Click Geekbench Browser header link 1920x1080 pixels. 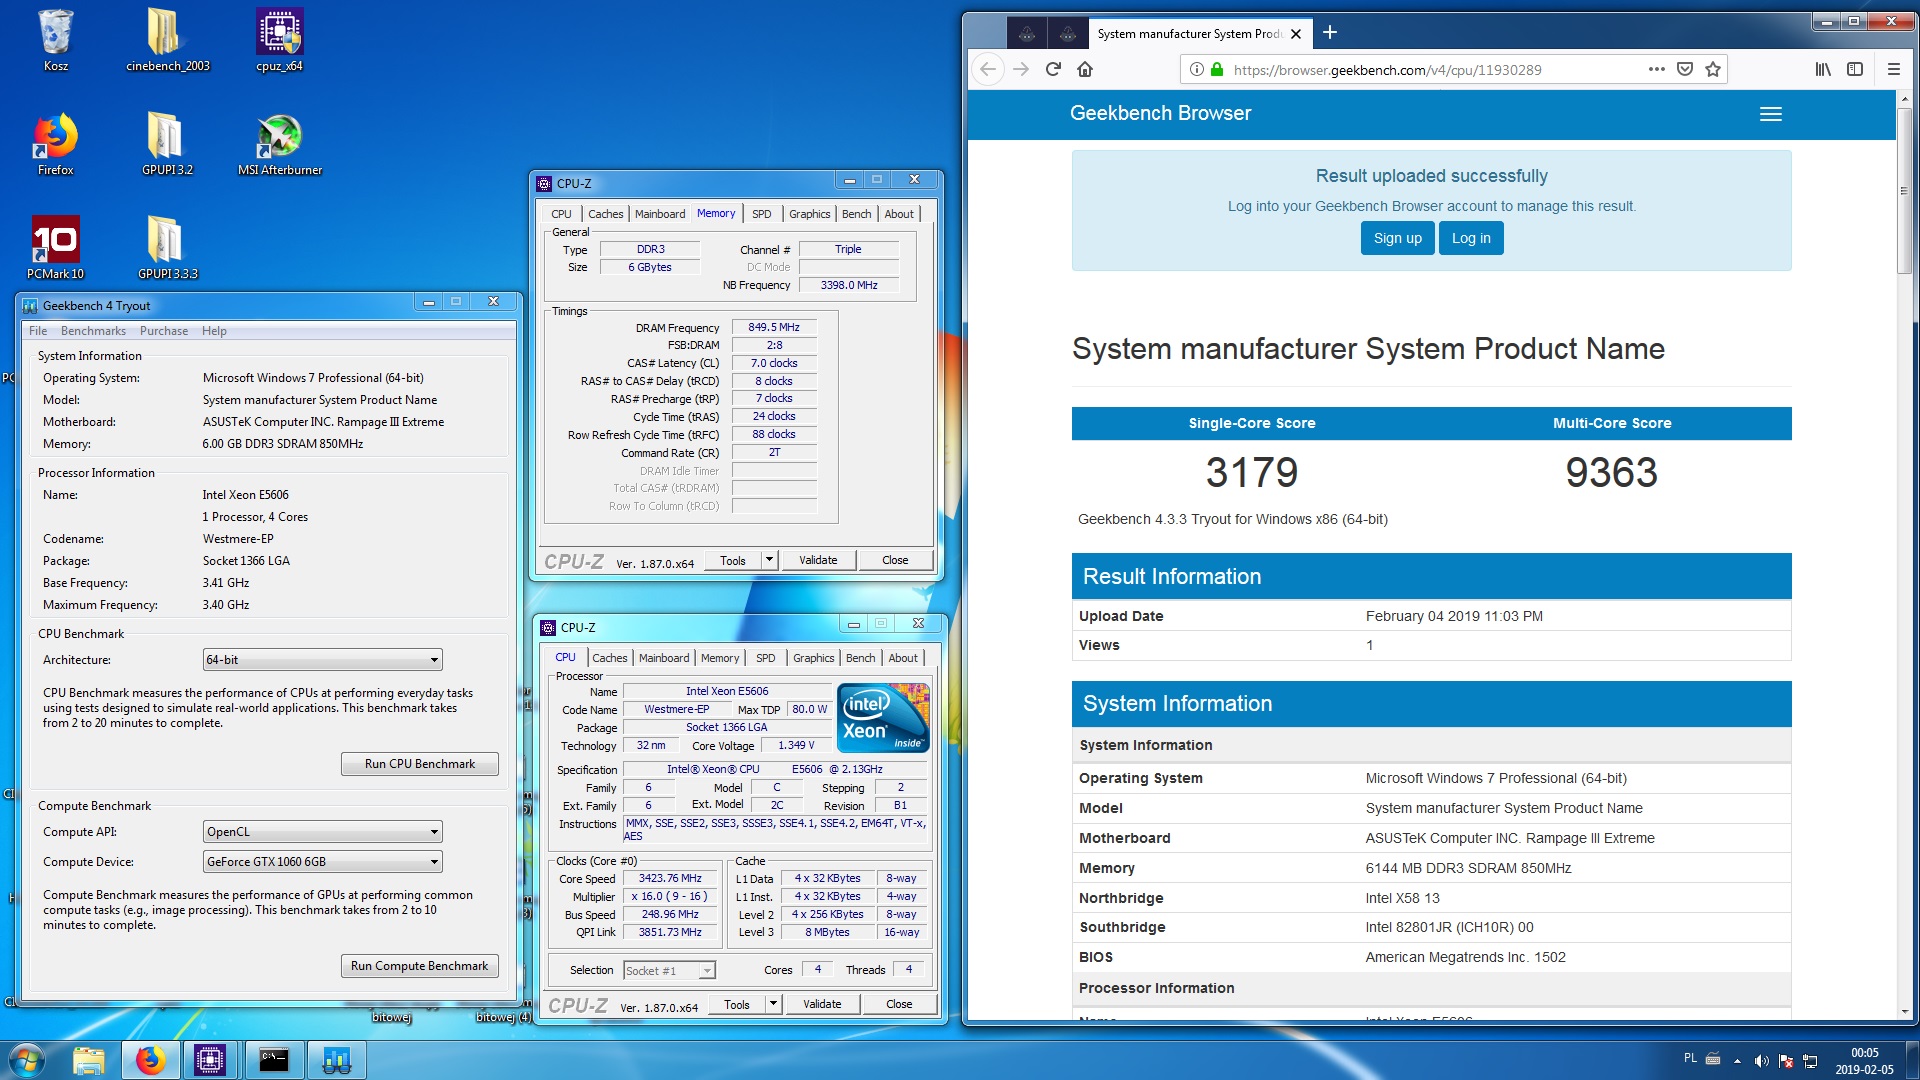[1160, 114]
